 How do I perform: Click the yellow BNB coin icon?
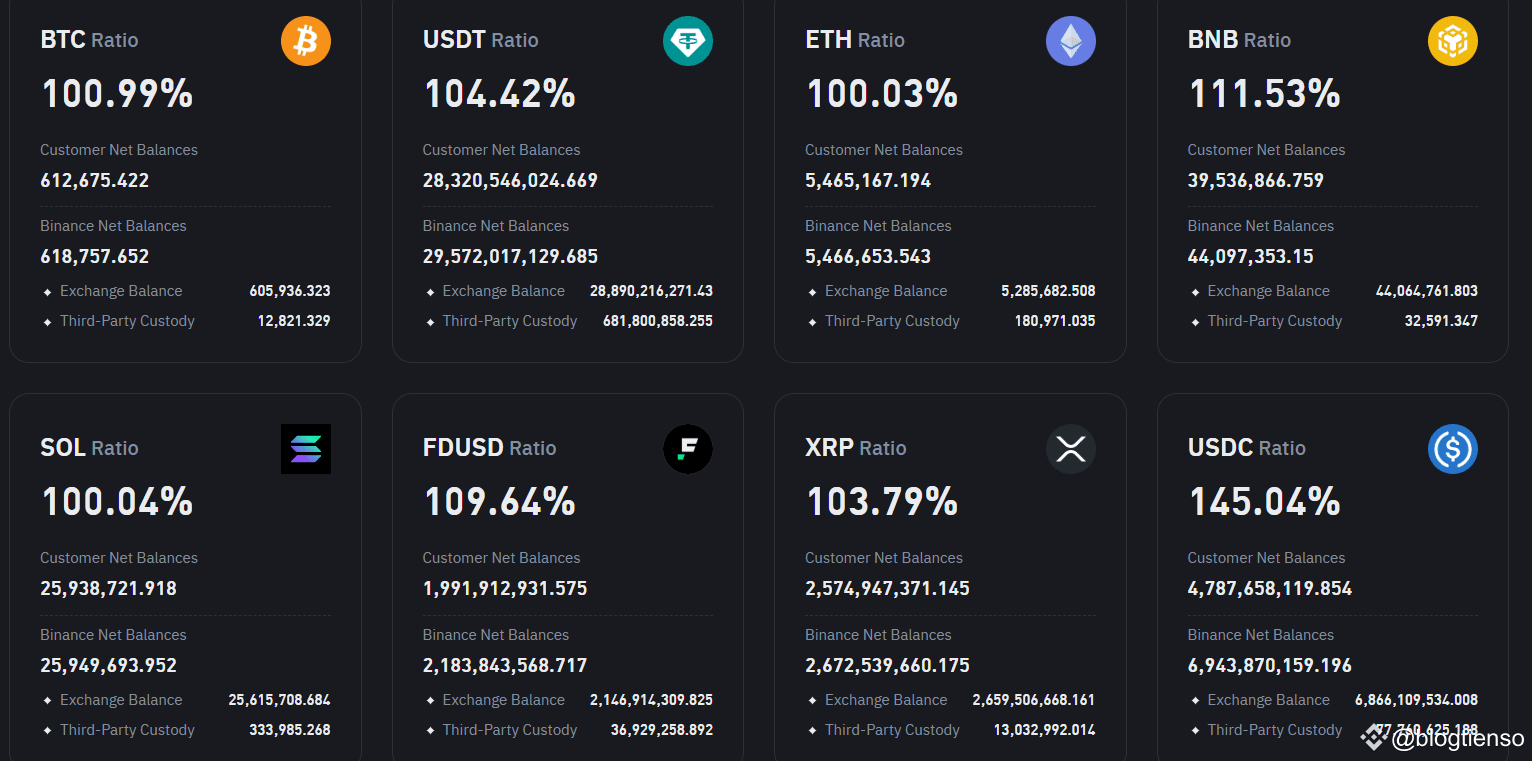click(x=1453, y=41)
